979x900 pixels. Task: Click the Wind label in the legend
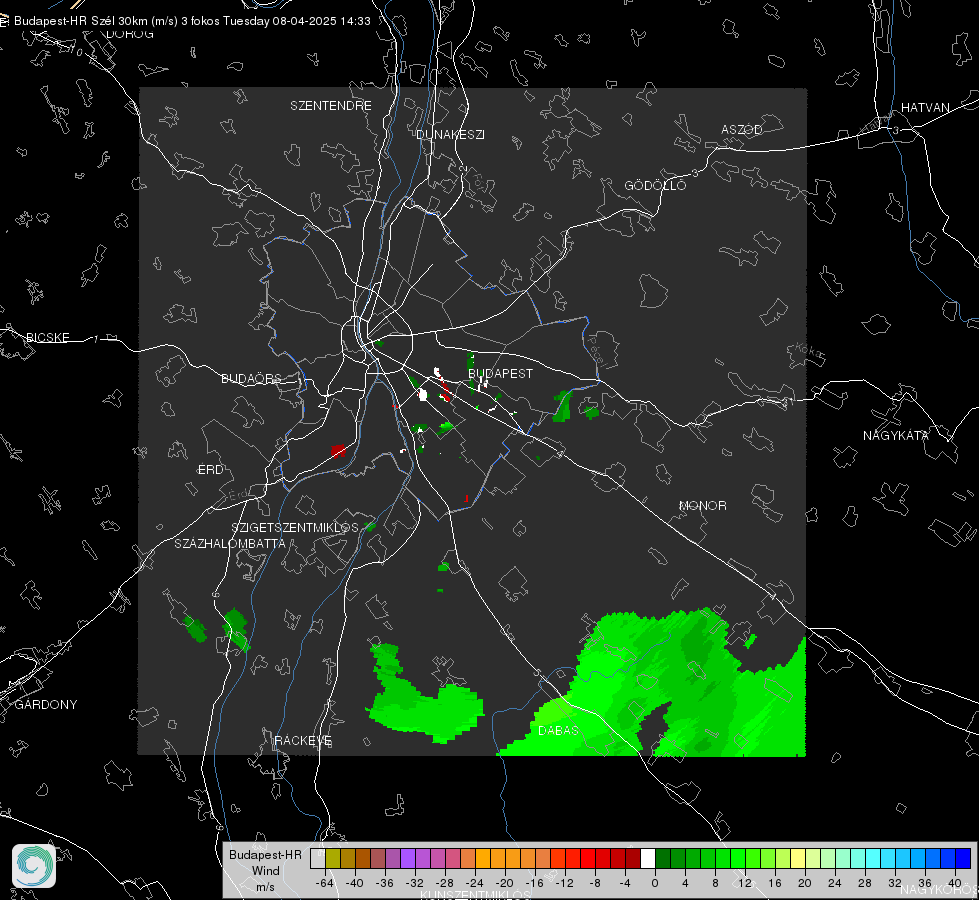point(265,870)
